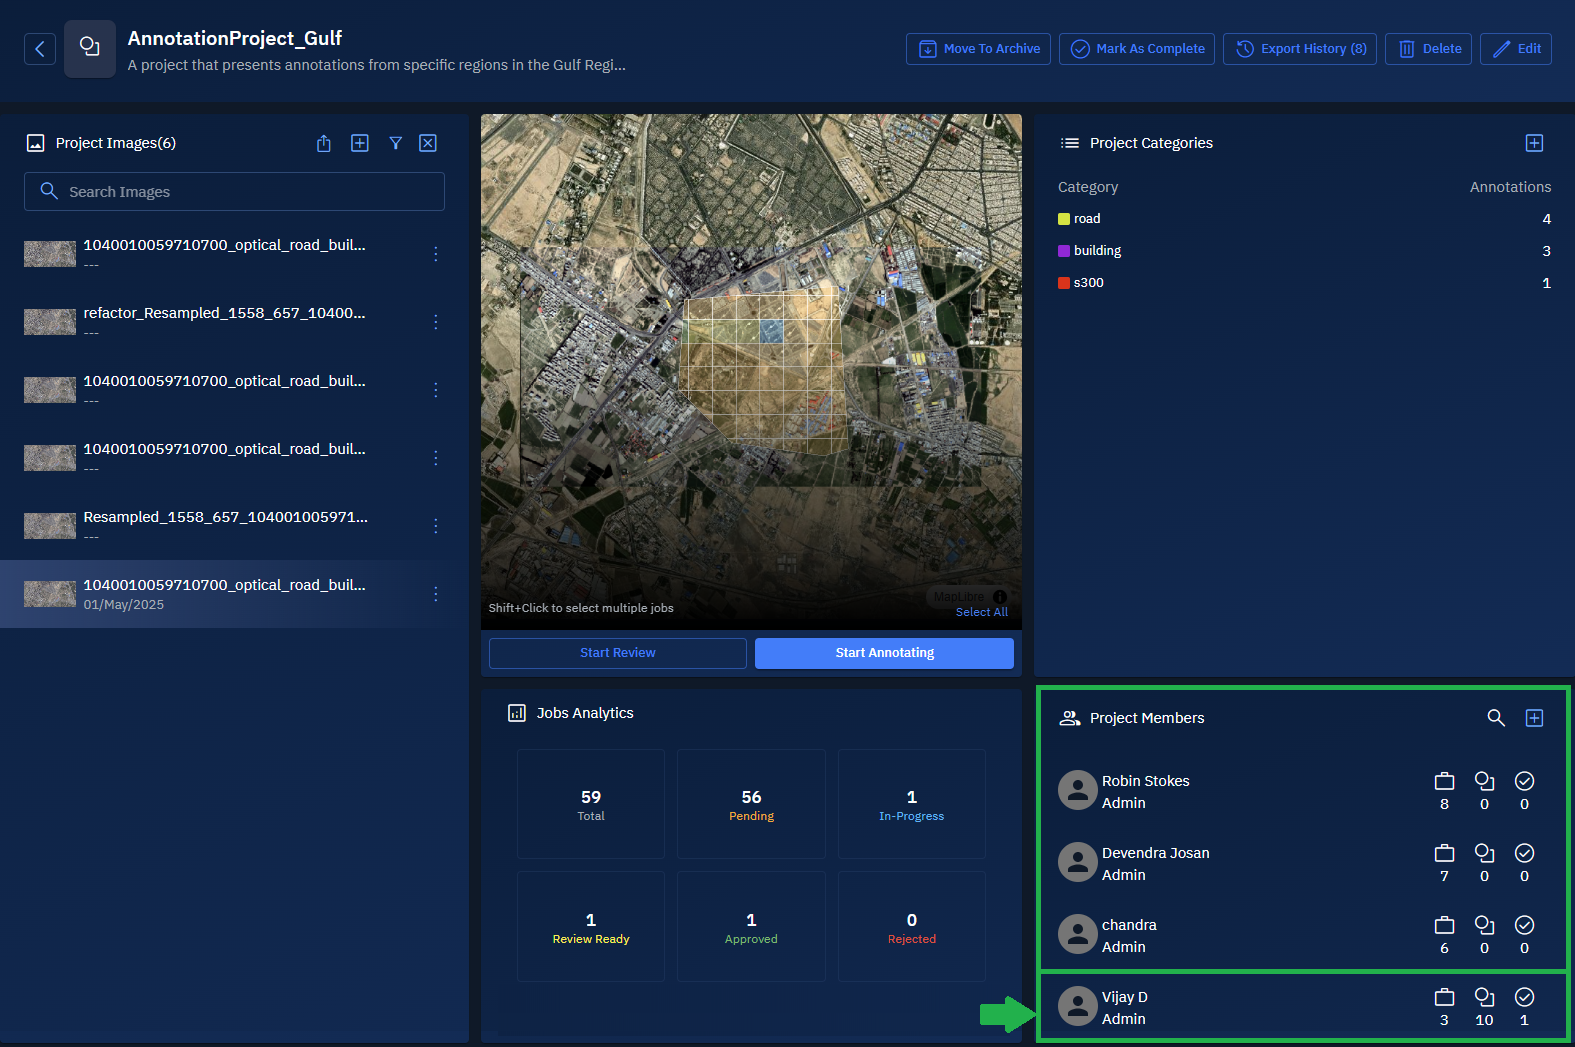Click Select All link on map

(x=981, y=612)
